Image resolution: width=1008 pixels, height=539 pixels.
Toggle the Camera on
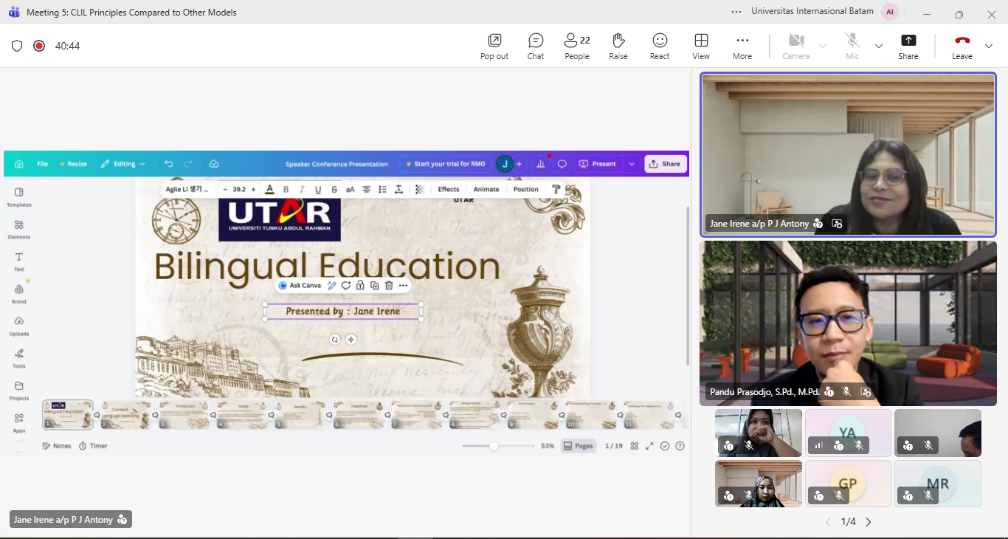click(x=796, y=46)
